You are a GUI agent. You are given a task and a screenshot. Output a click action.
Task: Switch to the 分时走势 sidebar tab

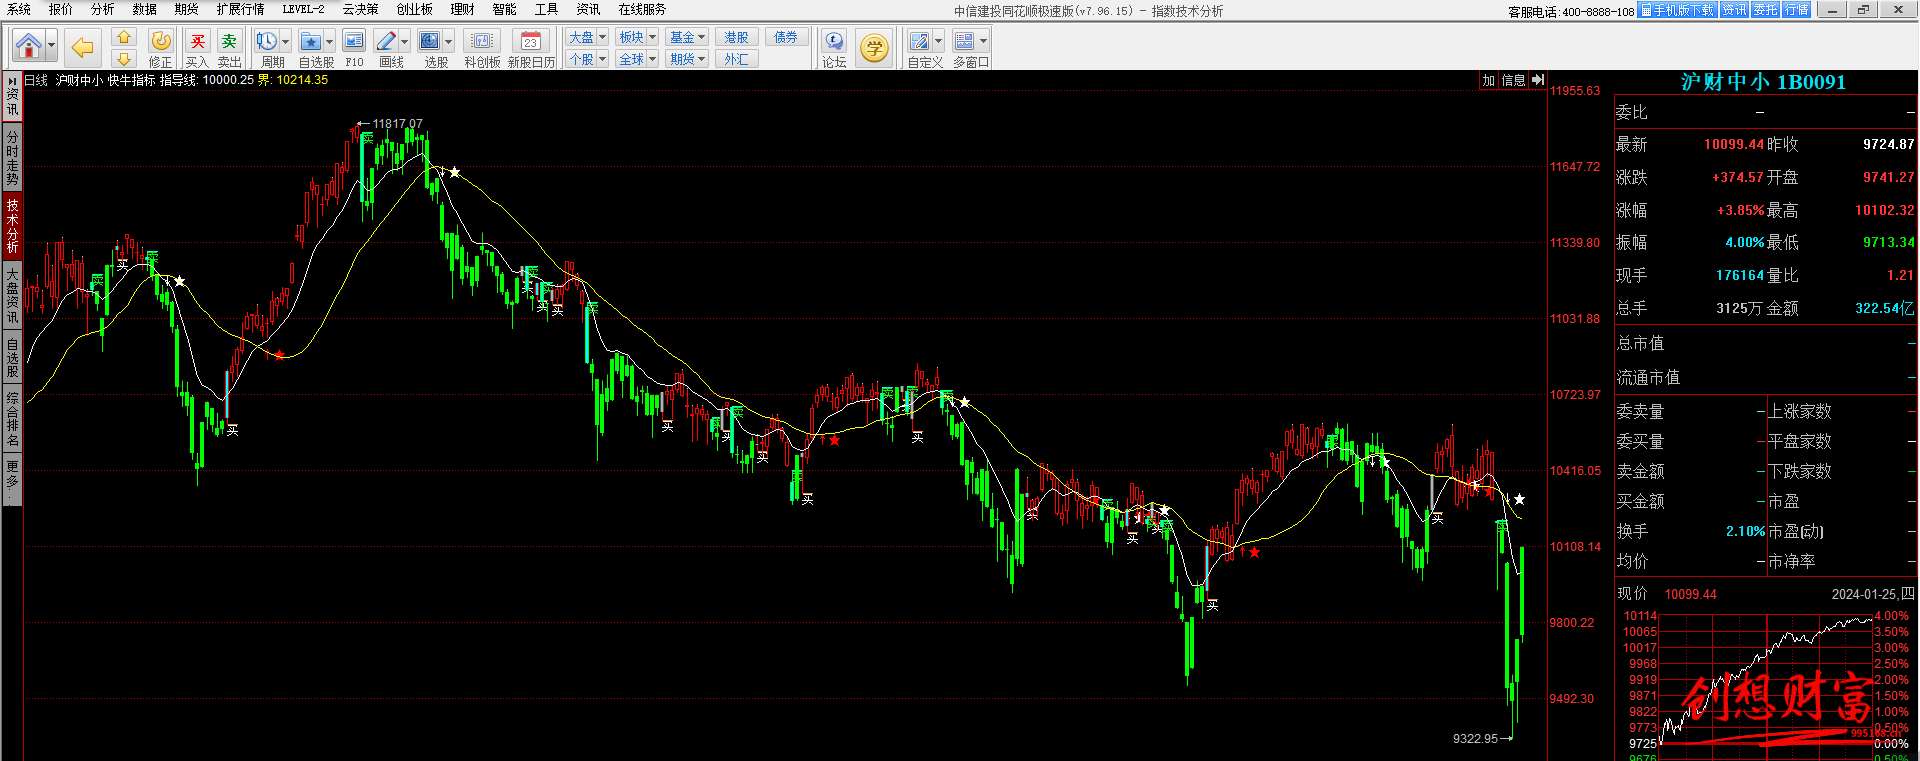tap(12, 157)
